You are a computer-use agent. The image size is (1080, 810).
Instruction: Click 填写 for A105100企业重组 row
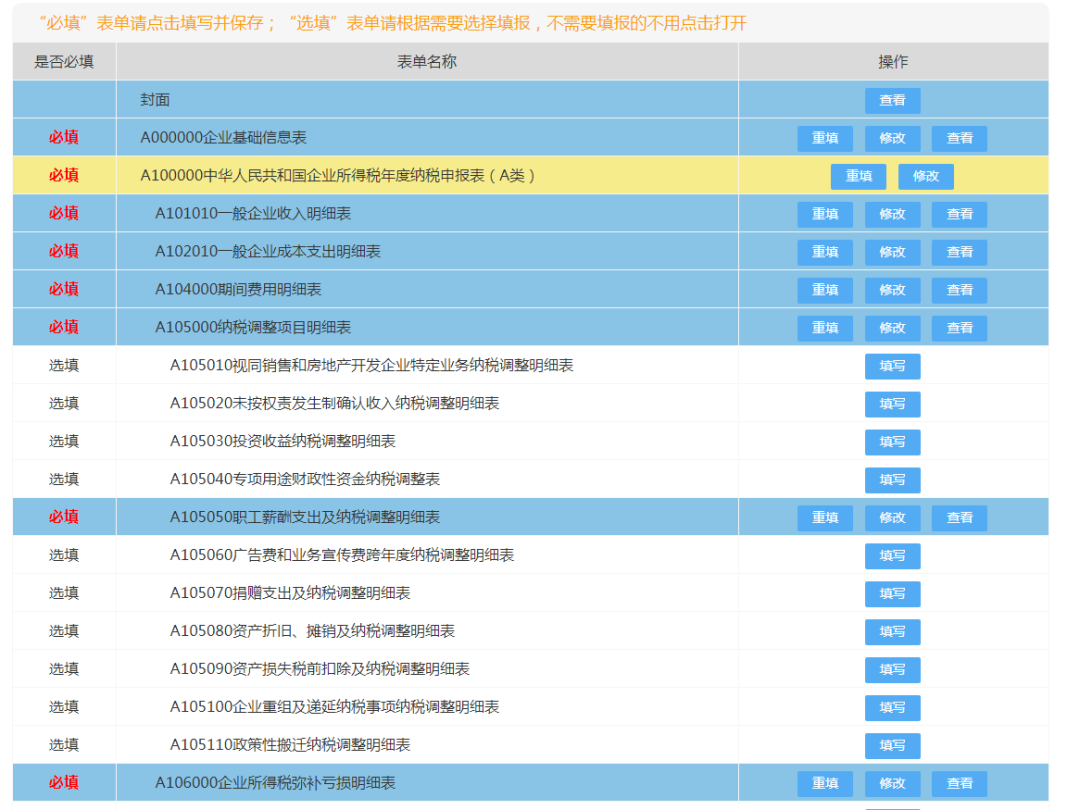pyautogui.click(x=892, y=707)
